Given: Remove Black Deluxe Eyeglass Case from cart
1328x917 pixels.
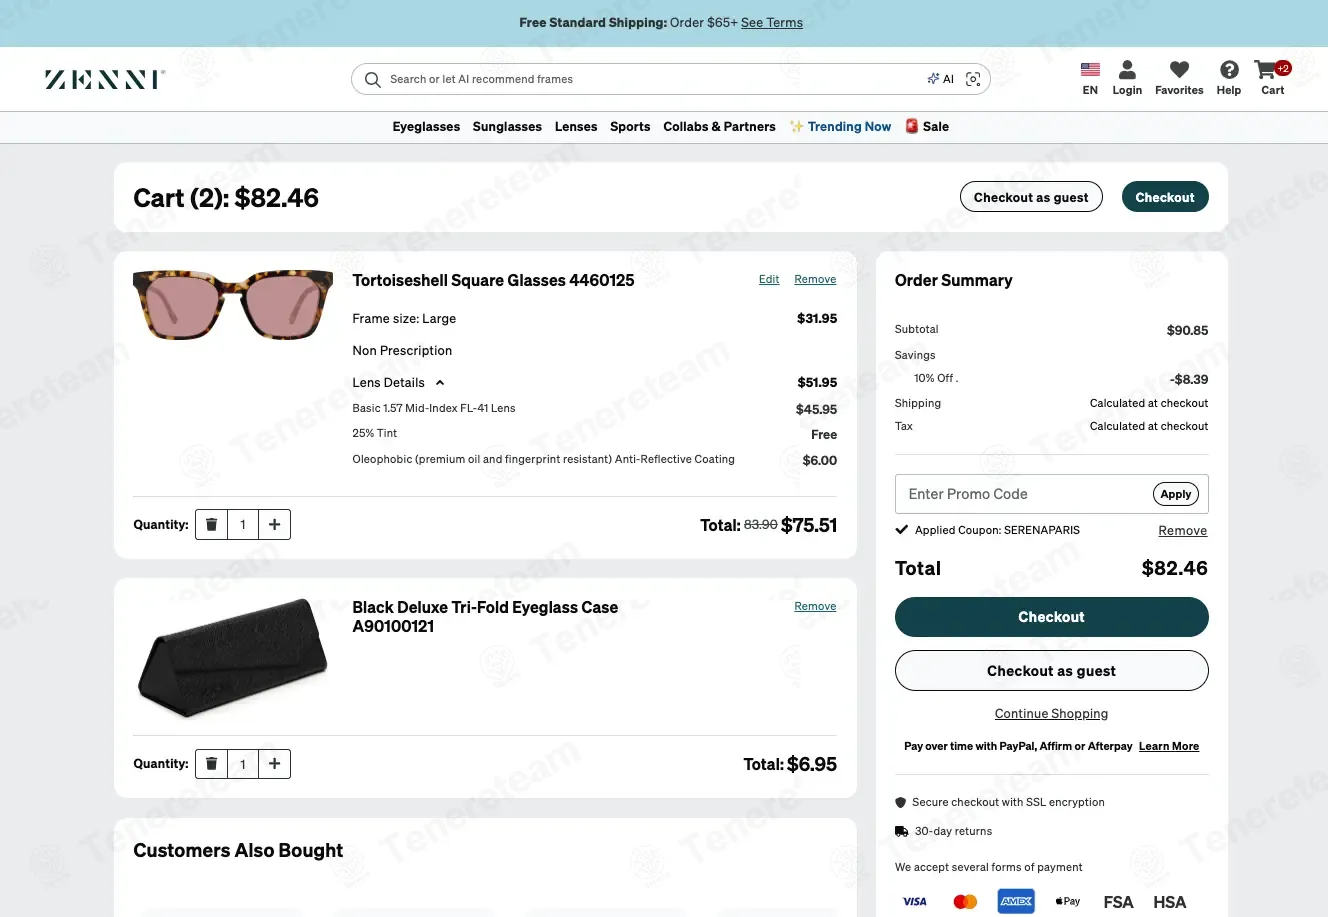Looking at the screenshot, I should (x=815, y=607).
